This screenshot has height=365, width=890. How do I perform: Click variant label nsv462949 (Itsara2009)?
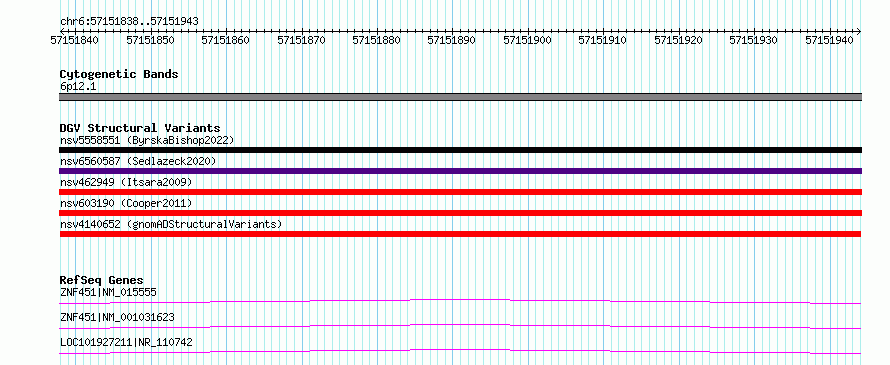[126, 182]
